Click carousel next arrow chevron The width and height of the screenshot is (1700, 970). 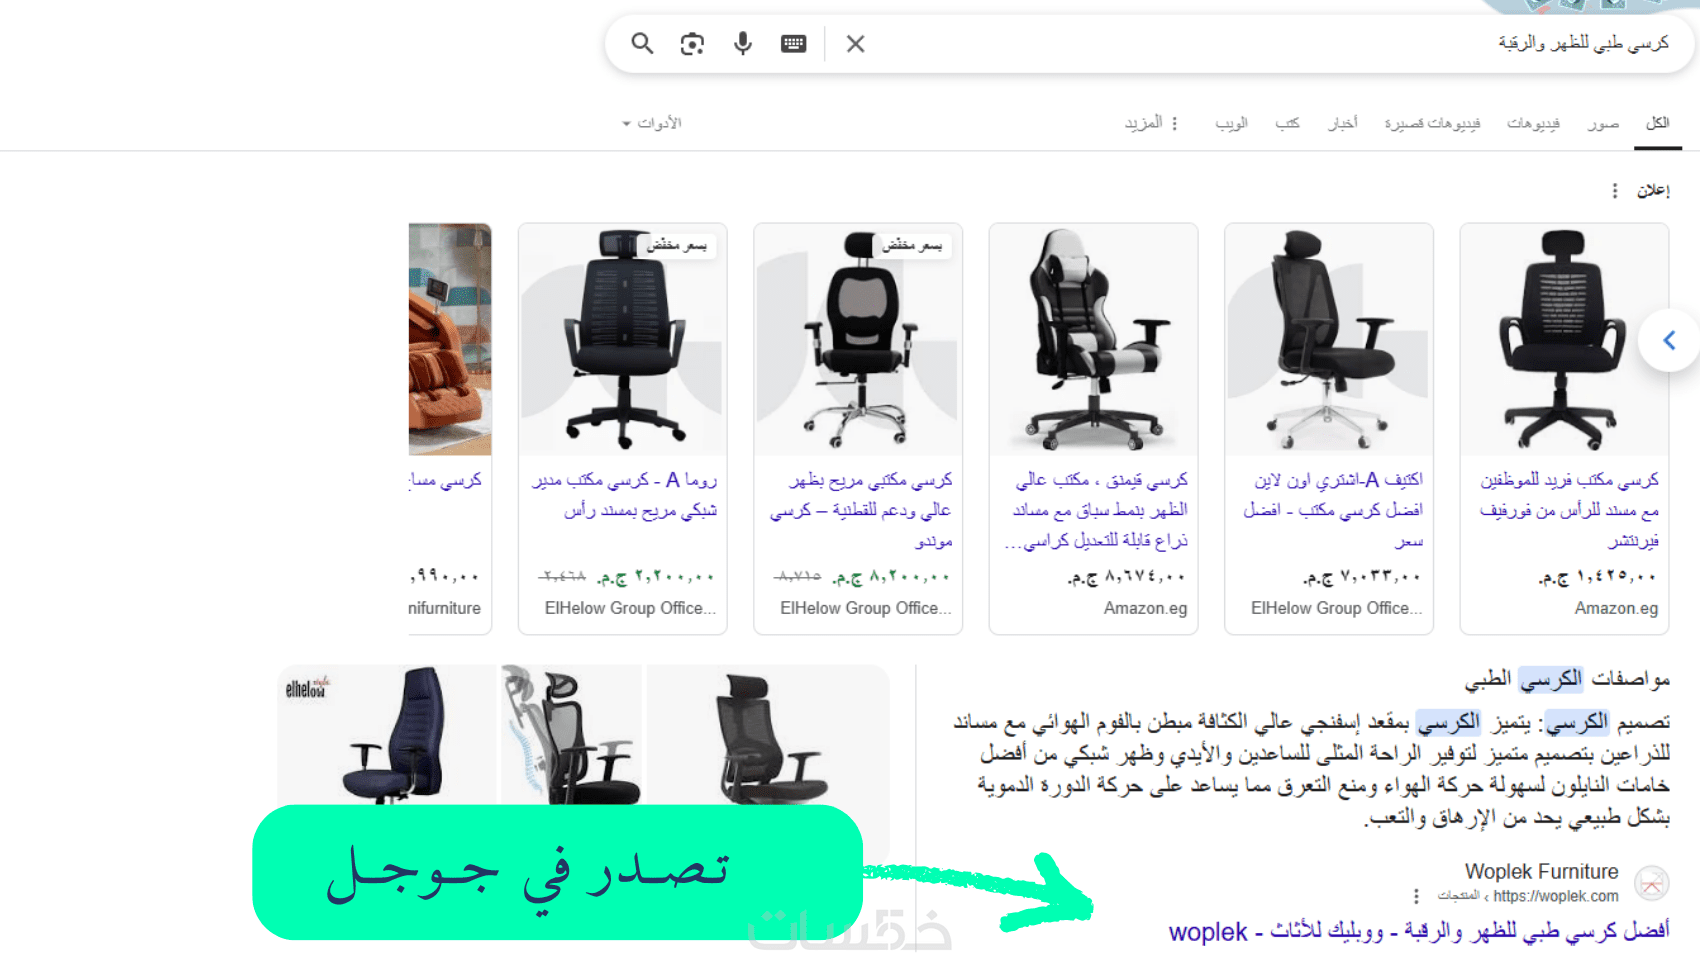(x=1668, y=340)
